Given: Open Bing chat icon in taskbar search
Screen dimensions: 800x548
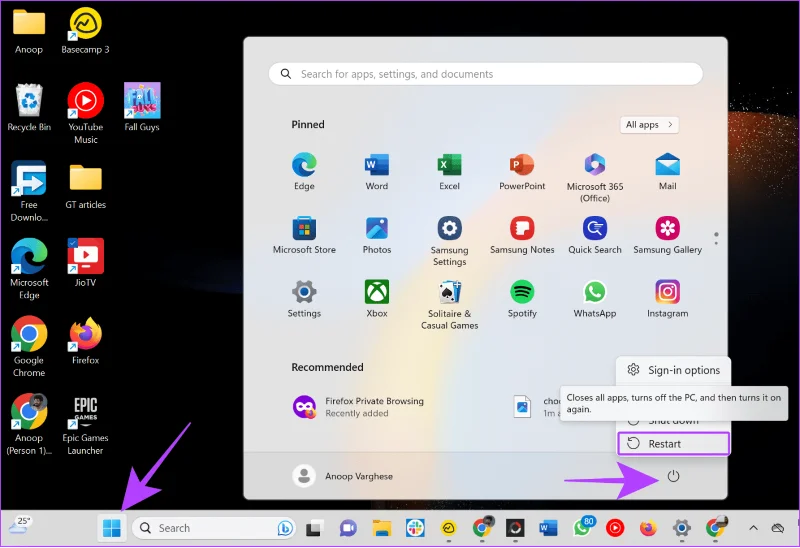Looking at the screenshot, I should pos(285,528).
